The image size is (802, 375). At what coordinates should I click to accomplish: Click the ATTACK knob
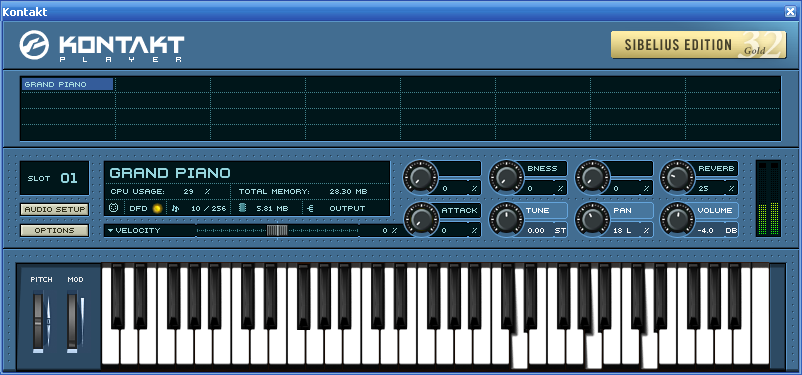tap(420, 219)
